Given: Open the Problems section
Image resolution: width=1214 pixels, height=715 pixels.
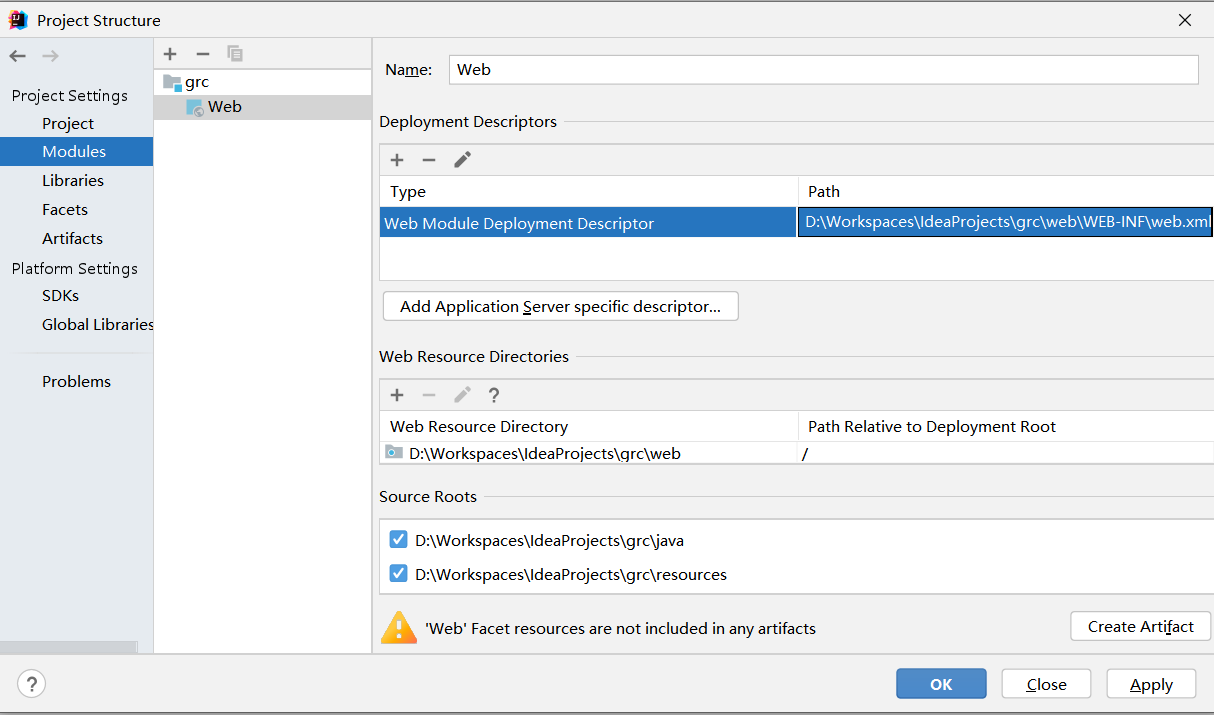Looking at the screenshot, I should tap(76, 382).
